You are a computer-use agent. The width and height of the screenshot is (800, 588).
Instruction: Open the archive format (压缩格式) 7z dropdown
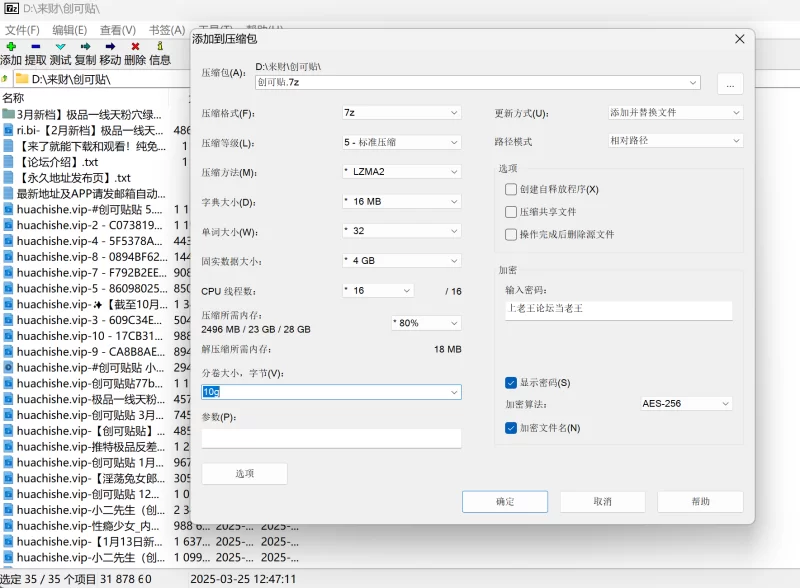[x=400, y=113]
